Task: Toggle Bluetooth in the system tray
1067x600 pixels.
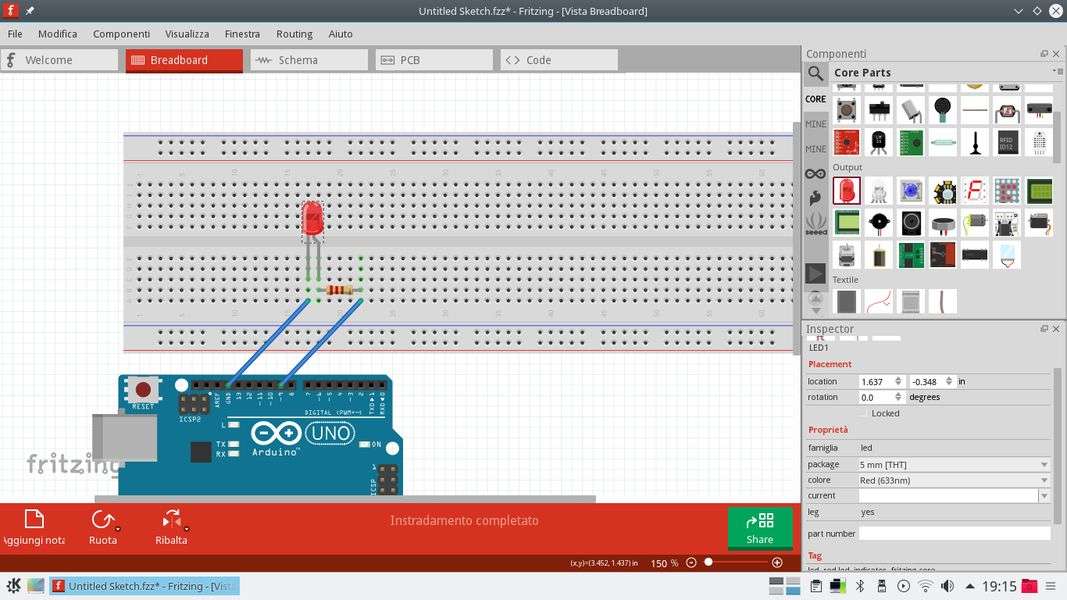Action: tap(859, 586)
